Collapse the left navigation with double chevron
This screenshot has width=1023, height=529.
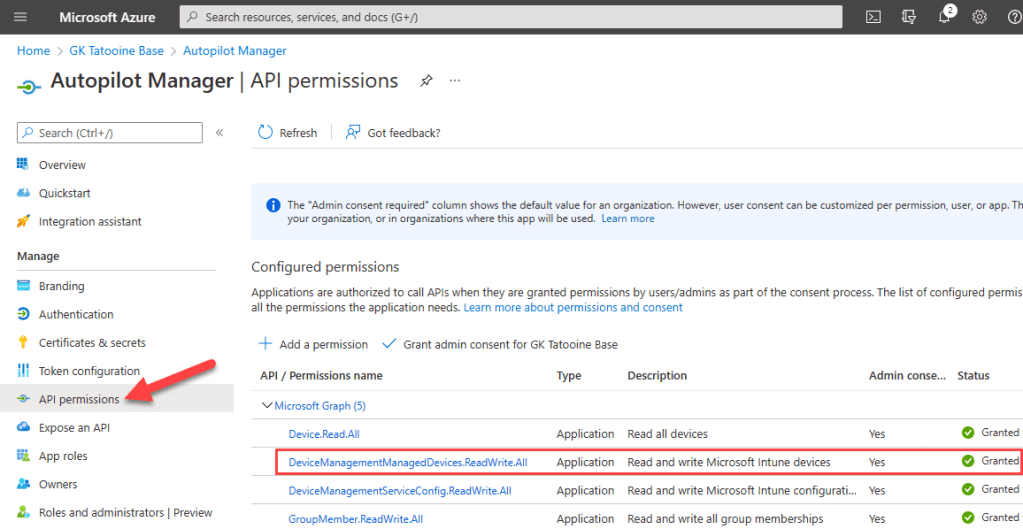[x=219, y=132]
